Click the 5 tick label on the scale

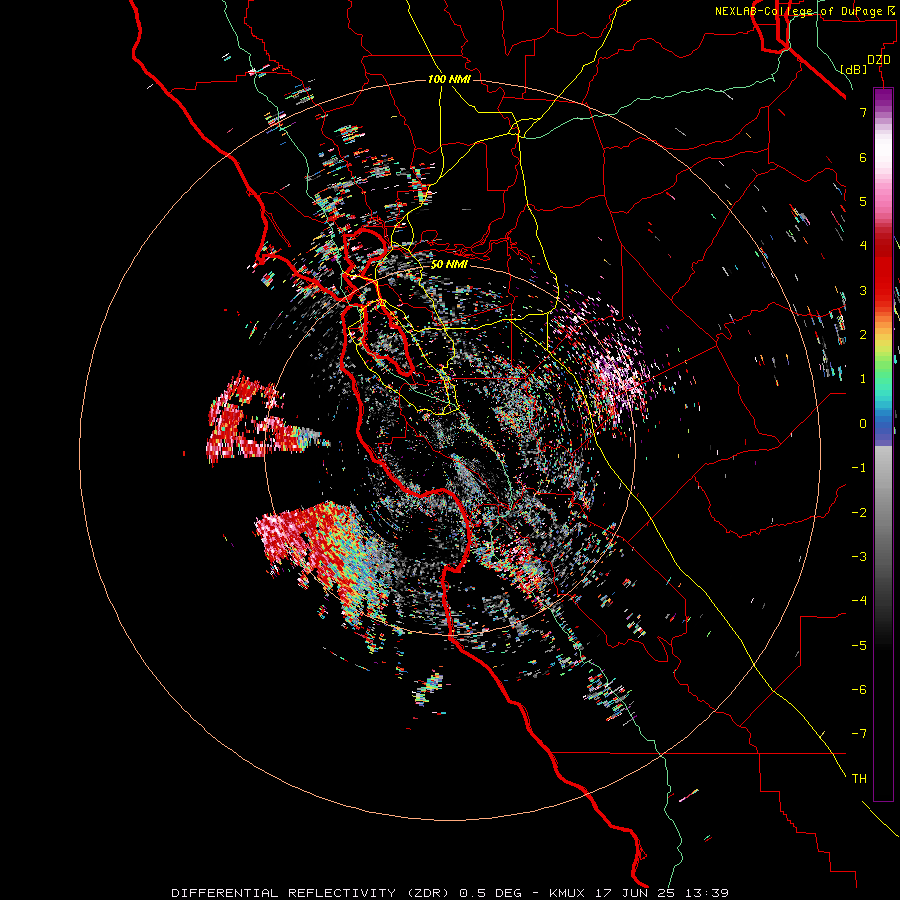863,201
